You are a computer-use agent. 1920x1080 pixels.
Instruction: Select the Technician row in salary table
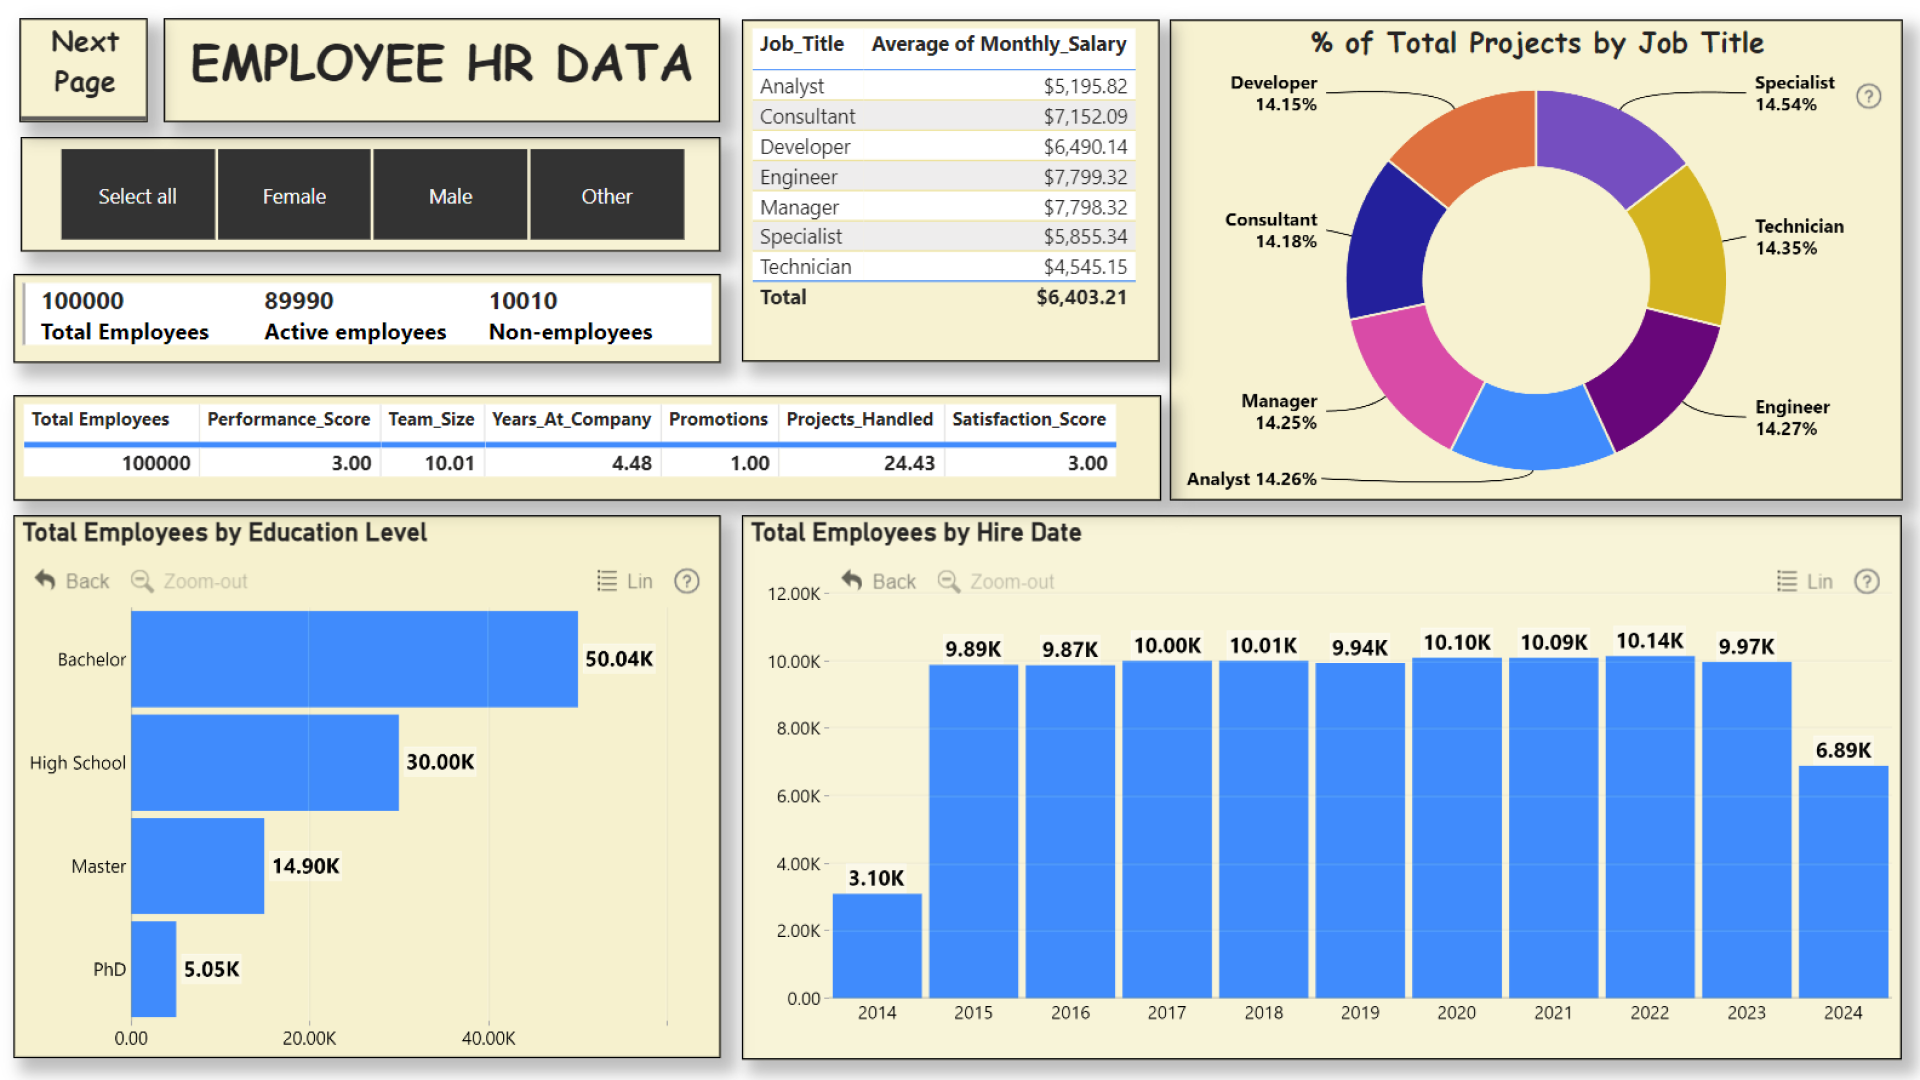coord(944,267)
